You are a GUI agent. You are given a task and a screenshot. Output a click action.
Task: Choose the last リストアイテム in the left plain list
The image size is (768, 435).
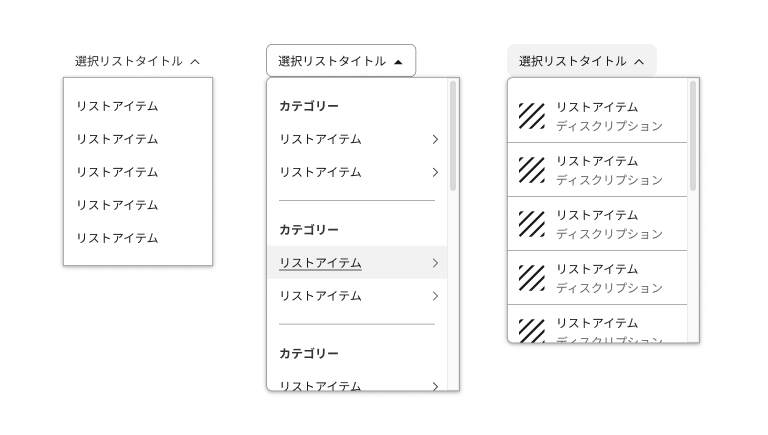tap(117, 238)
